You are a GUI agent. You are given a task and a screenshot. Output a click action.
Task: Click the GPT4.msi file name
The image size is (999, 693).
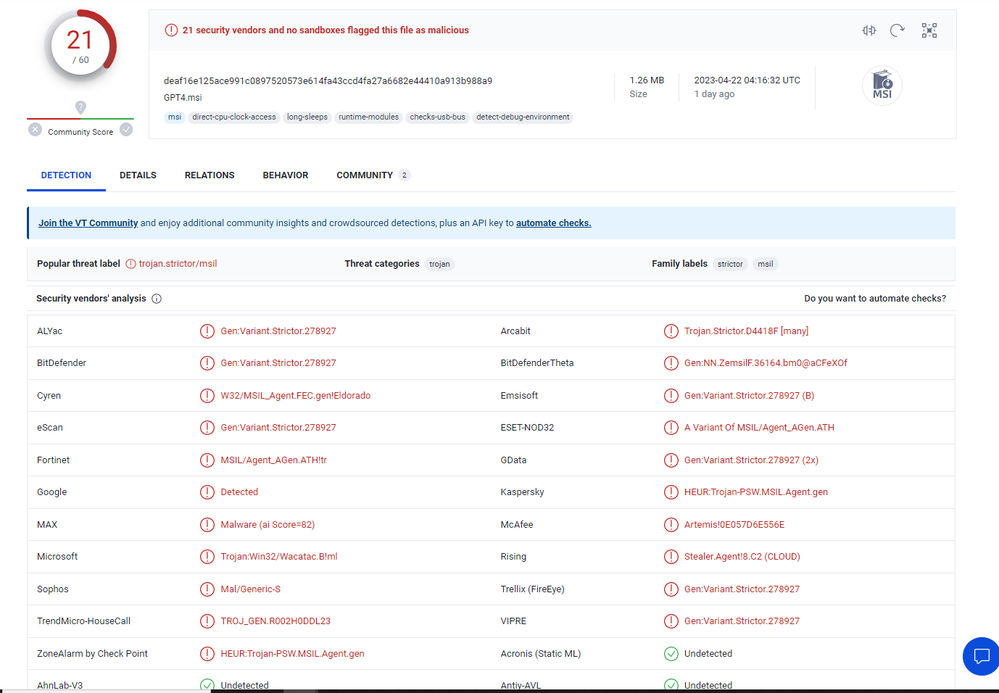pos(183,97)
